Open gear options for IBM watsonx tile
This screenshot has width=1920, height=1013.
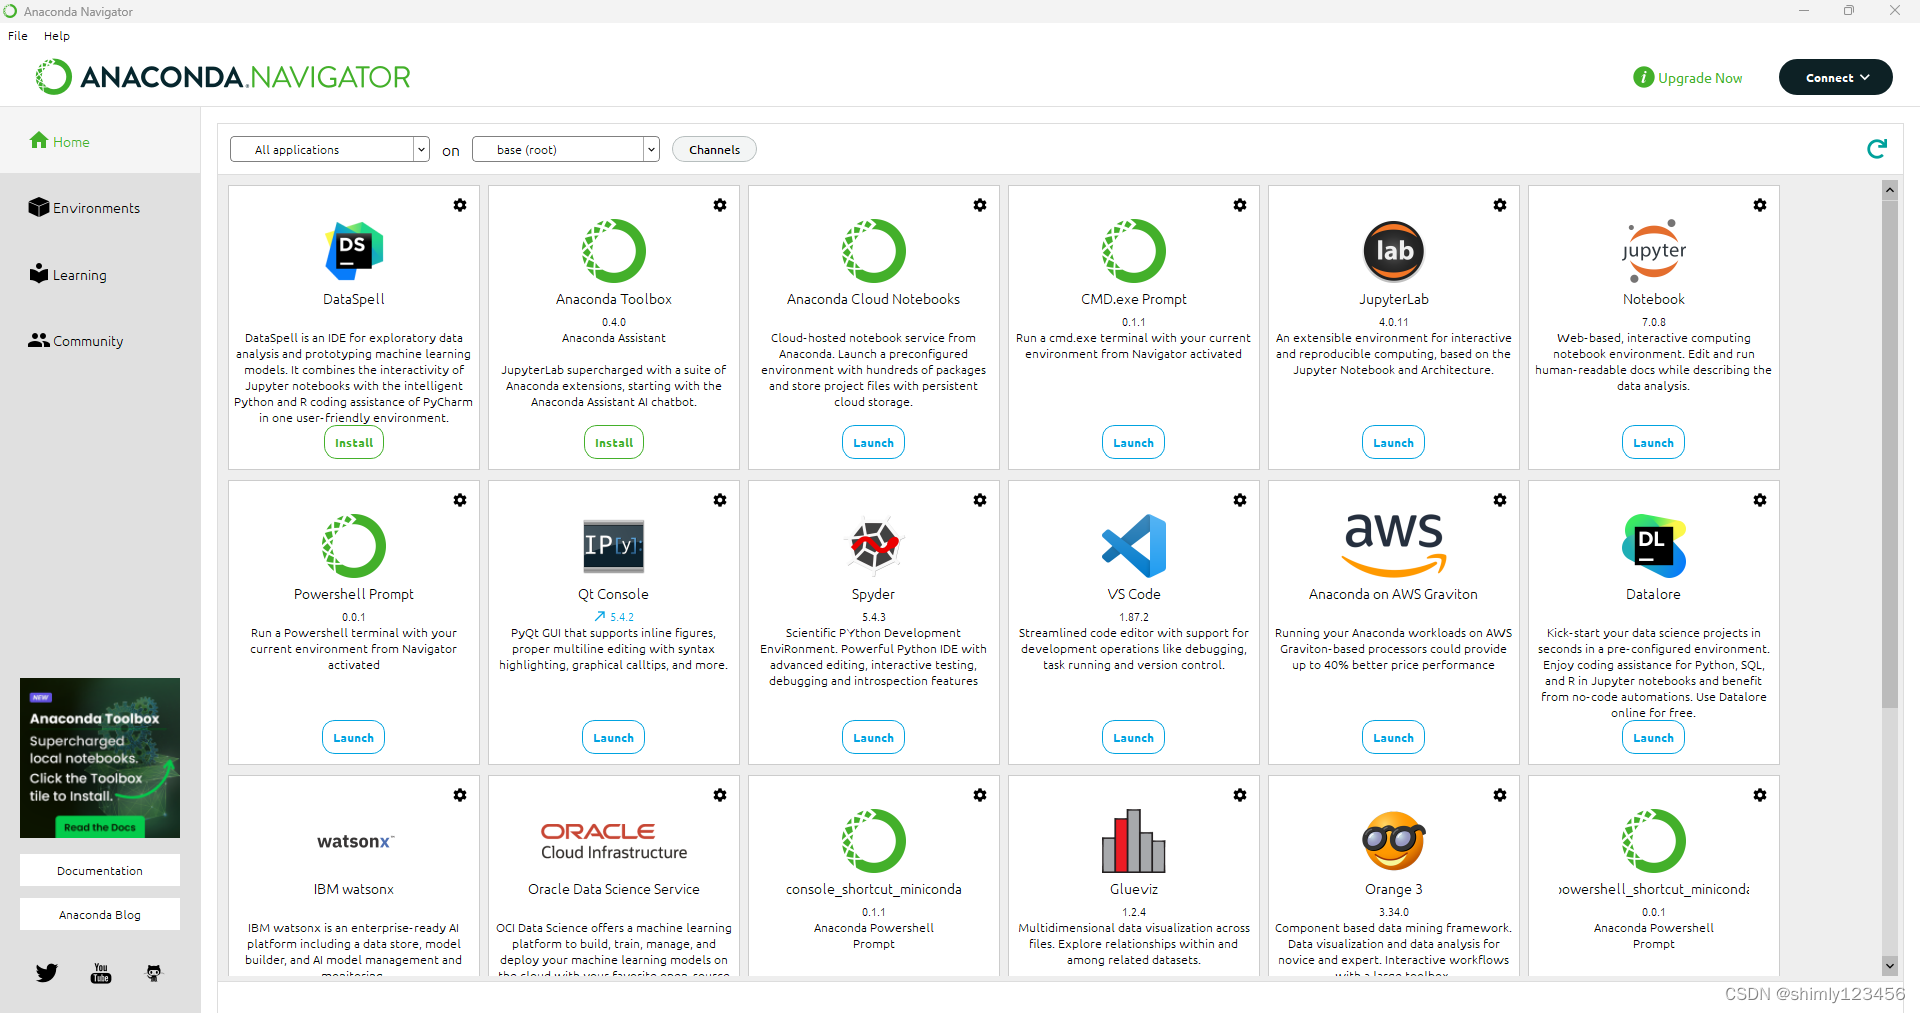460,795
